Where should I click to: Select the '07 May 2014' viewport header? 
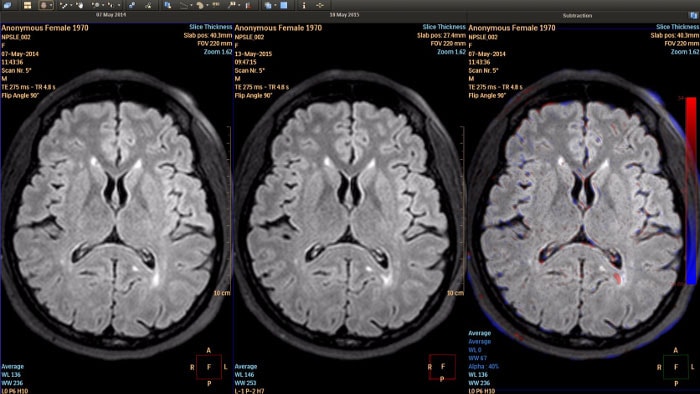(x=111, y=15)
